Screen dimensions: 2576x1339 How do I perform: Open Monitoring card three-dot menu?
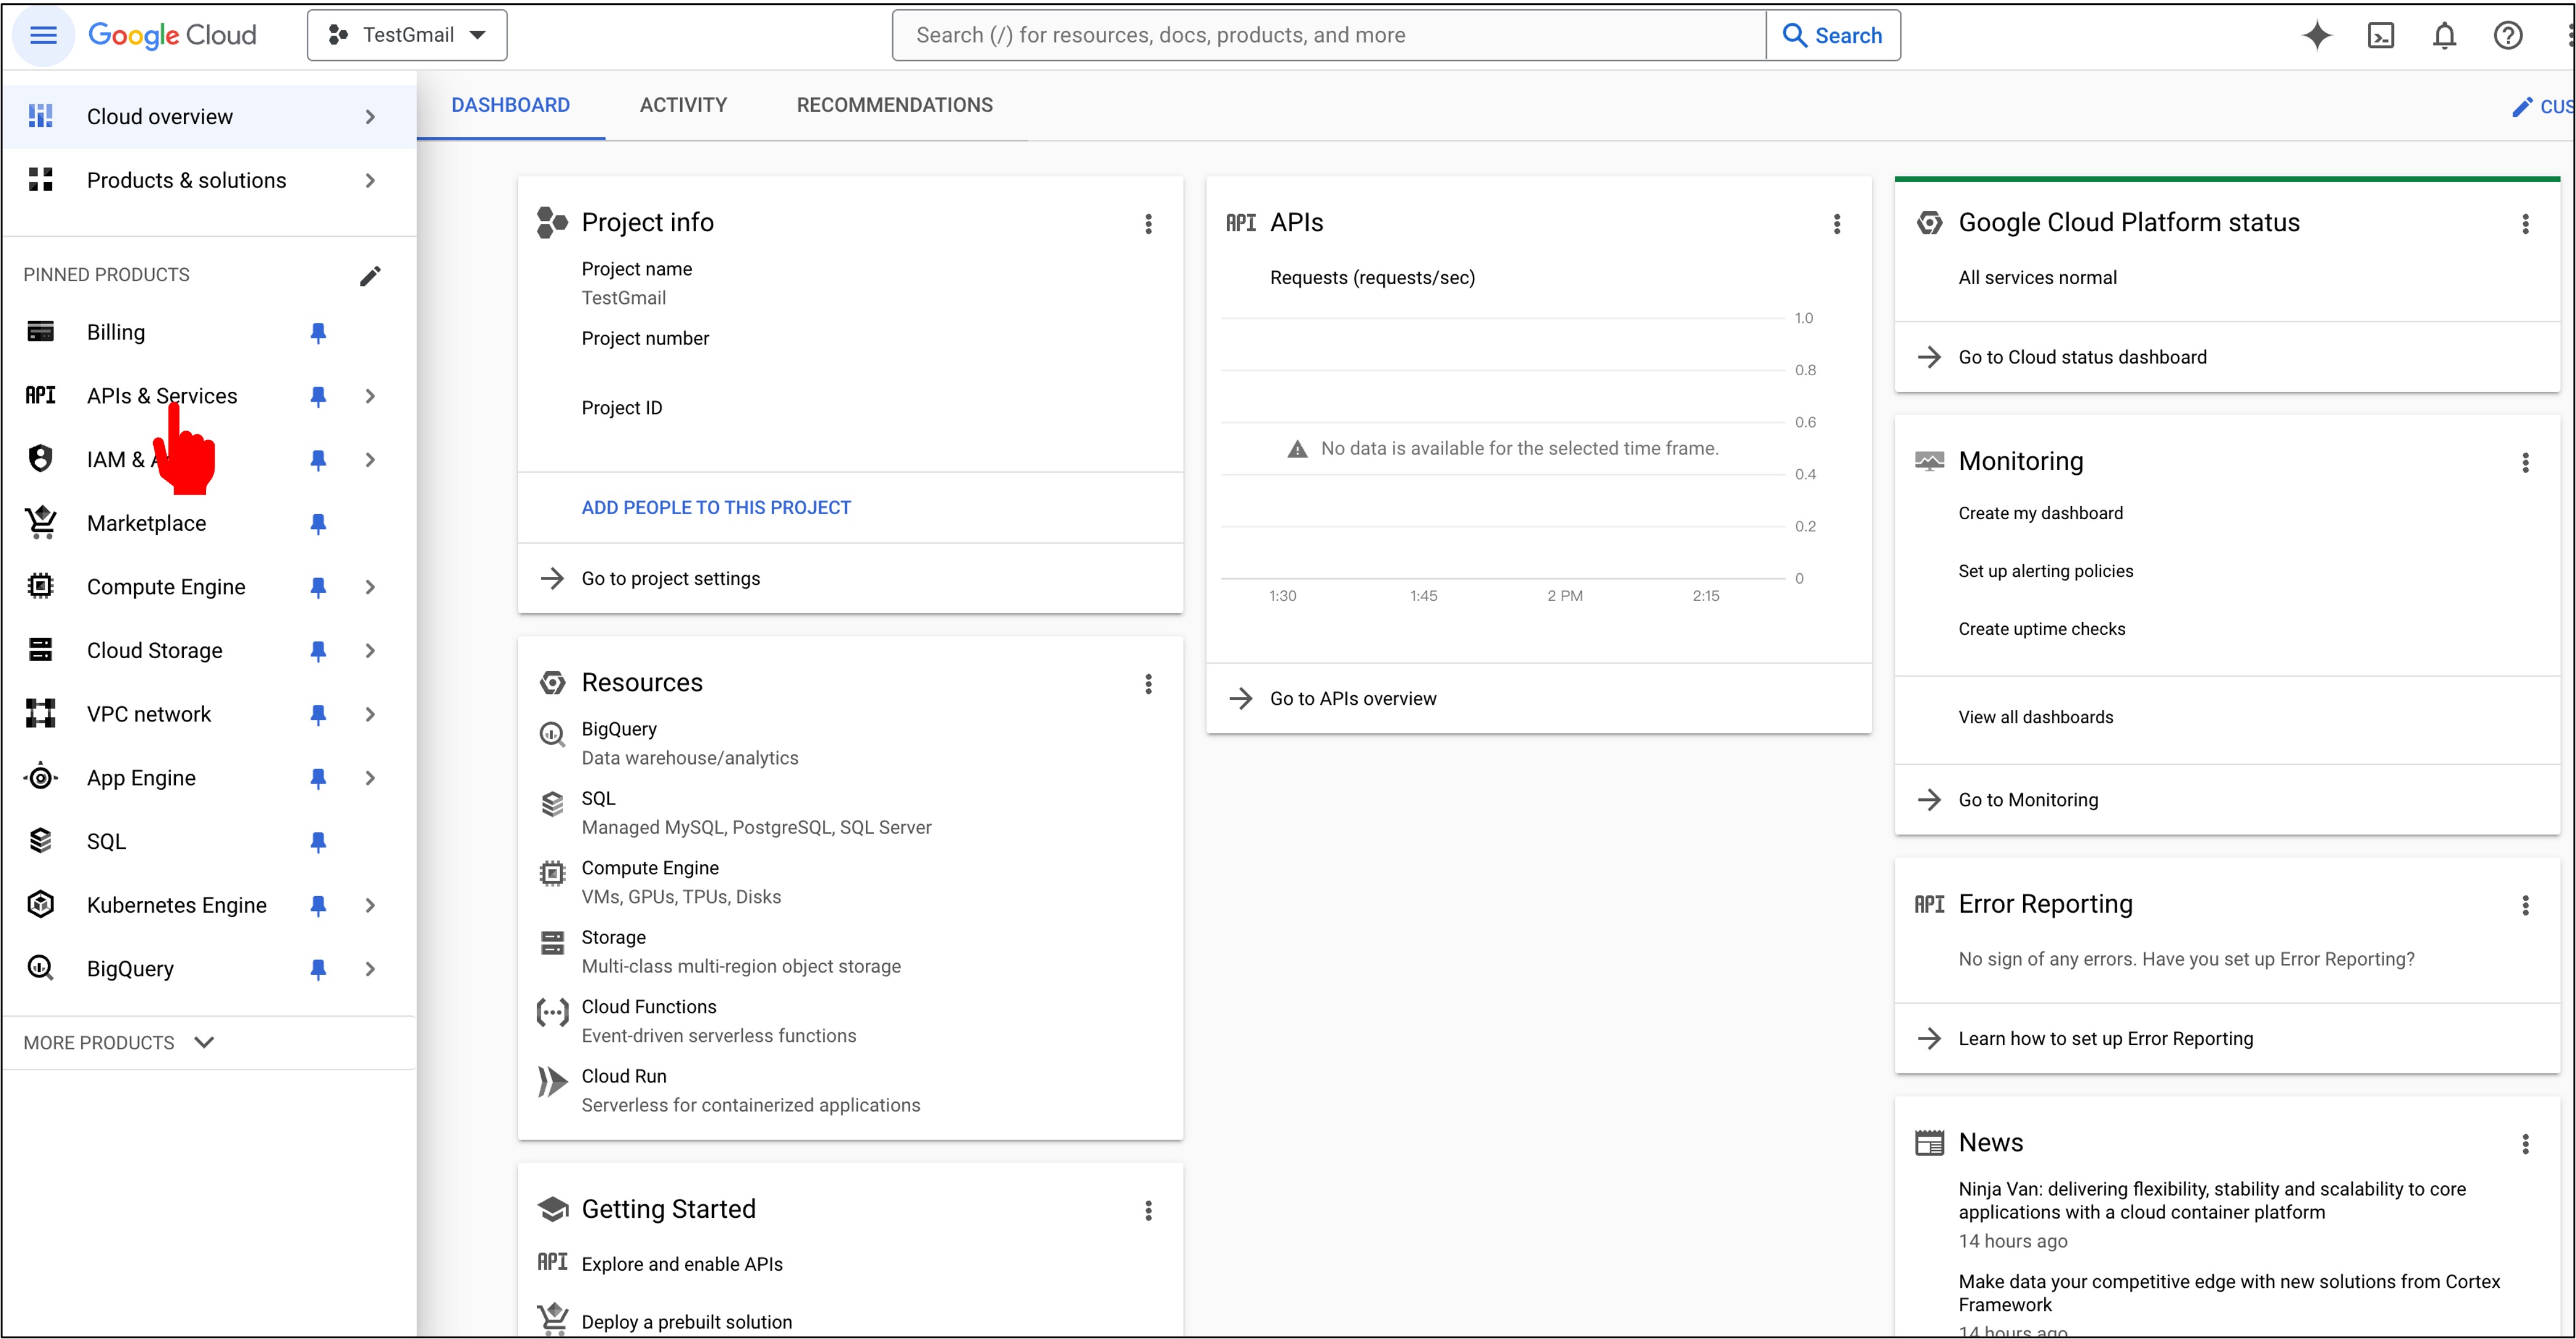click(2525, 462)
